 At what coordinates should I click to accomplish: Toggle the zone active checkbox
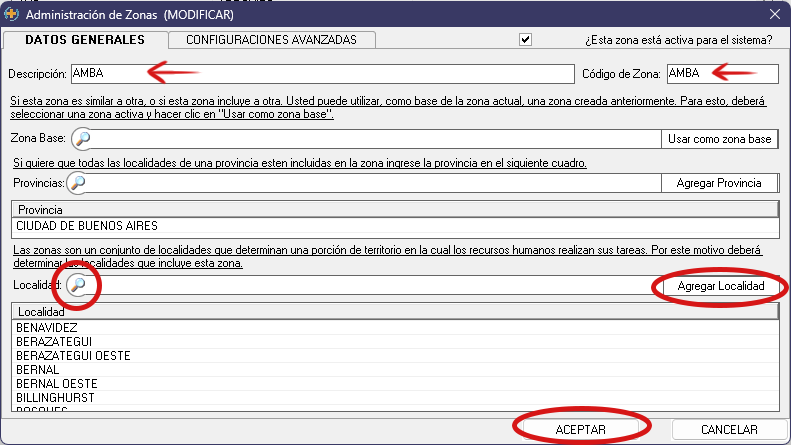click(525, 40)
